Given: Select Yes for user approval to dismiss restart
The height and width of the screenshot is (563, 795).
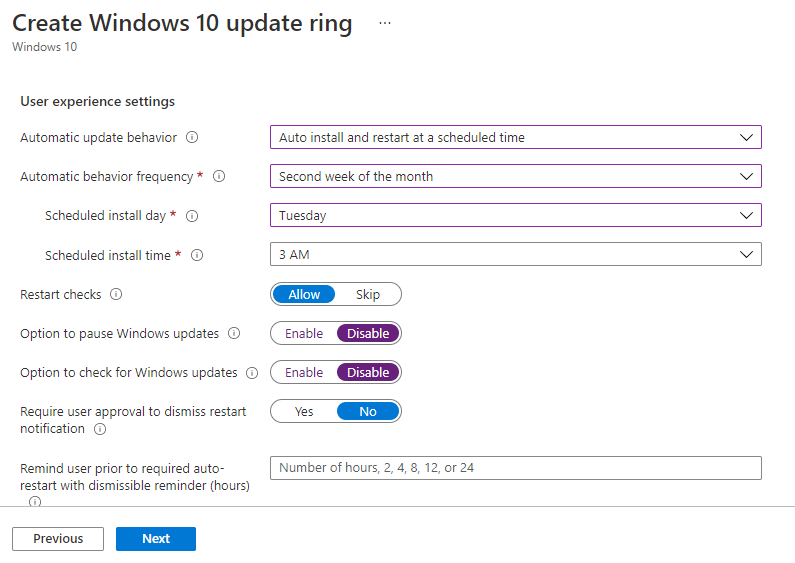Looking at the screenshot, I should pos(304,411).
